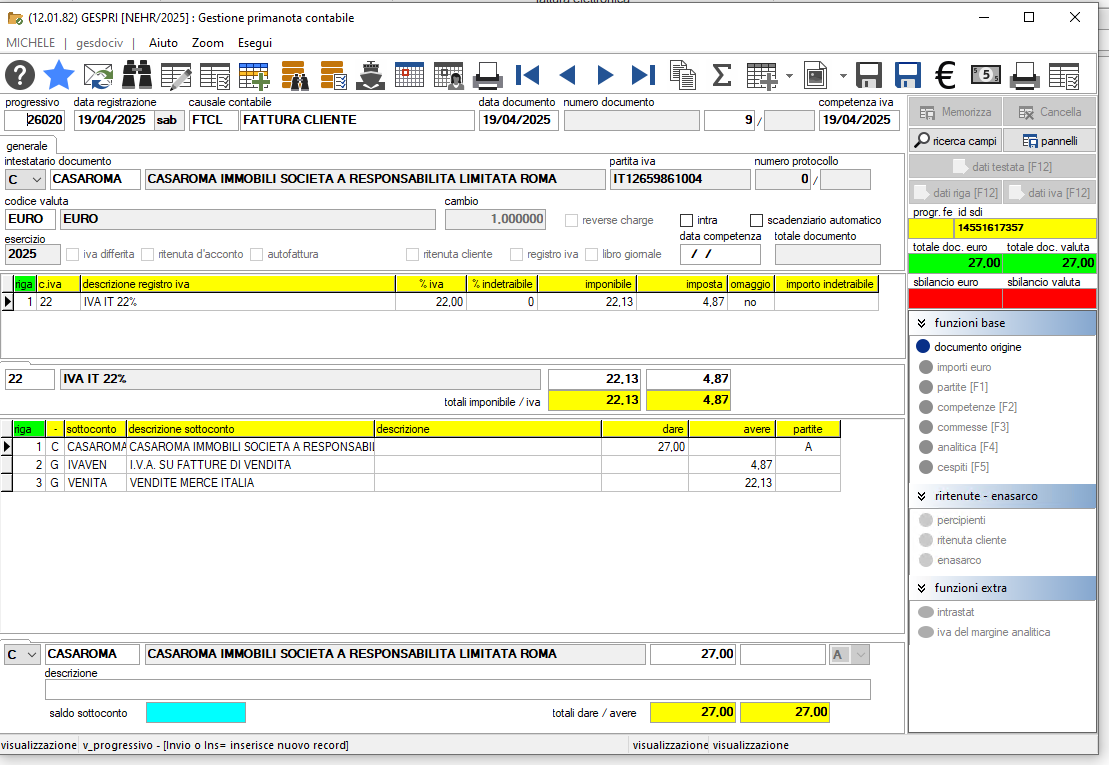
Task: Open the Aiuto menu
Action: (x=163, y=43)
